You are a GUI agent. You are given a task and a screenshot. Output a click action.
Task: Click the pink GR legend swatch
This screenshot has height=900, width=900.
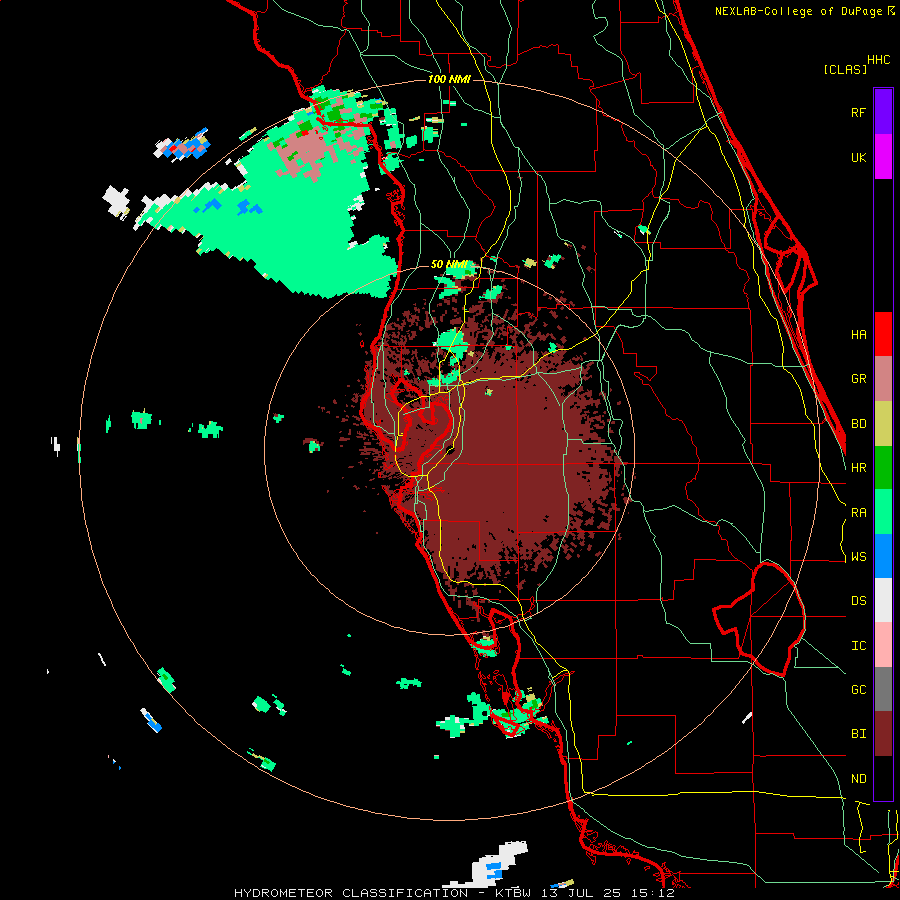tap(883, 379)
